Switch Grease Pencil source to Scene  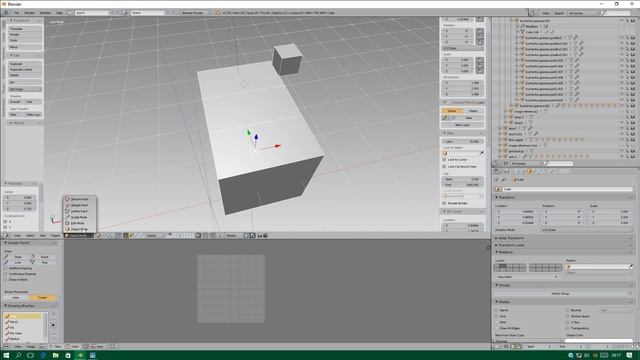[451, 111]
